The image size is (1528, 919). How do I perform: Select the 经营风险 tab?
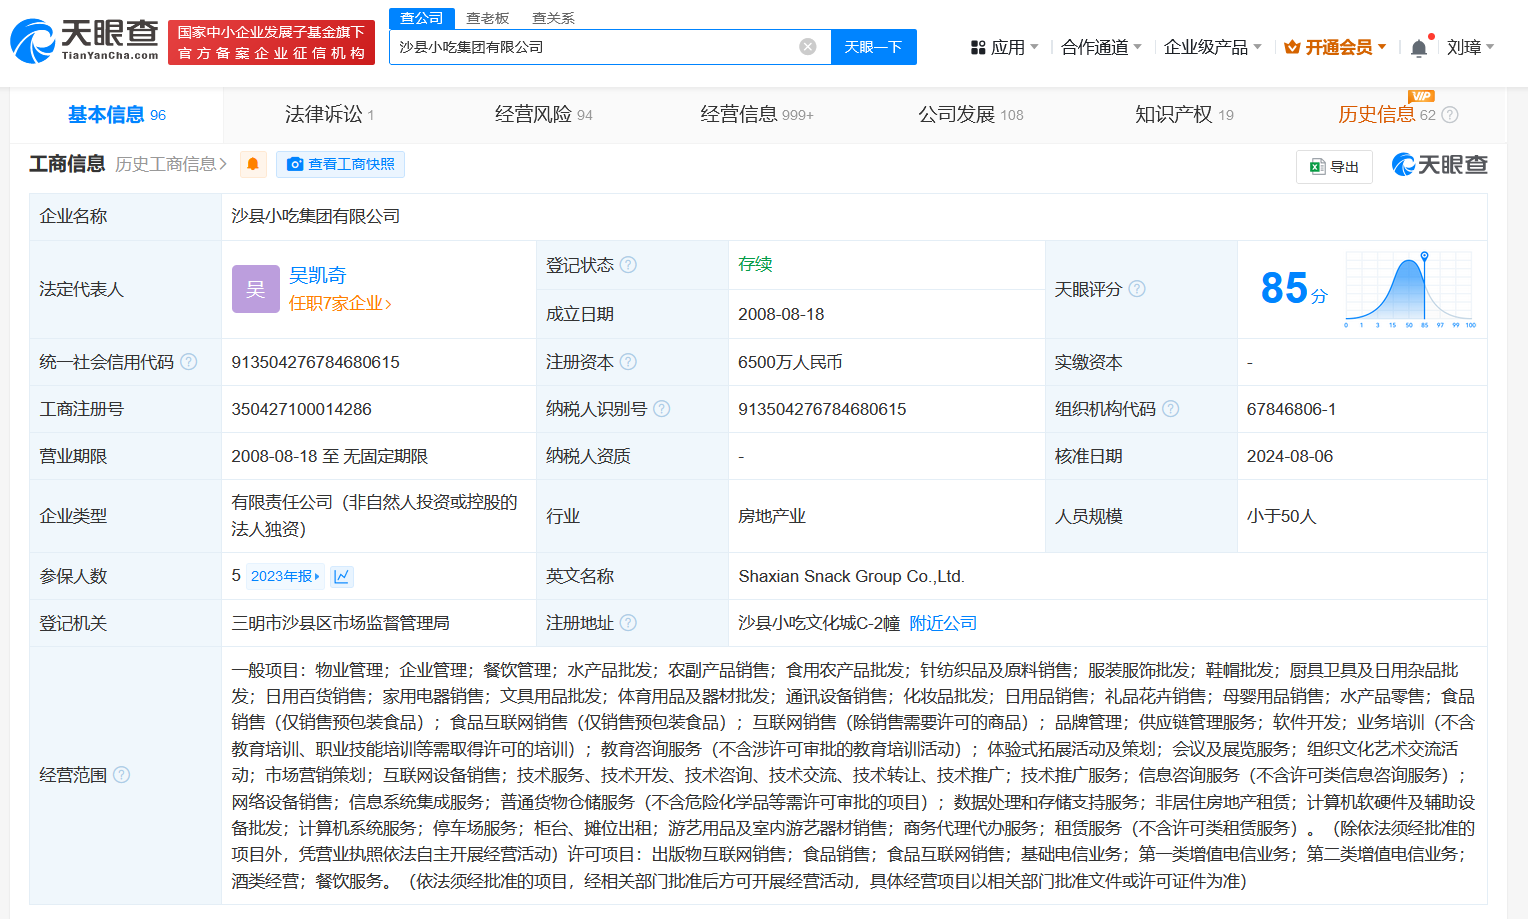click(x=544, y=115)
